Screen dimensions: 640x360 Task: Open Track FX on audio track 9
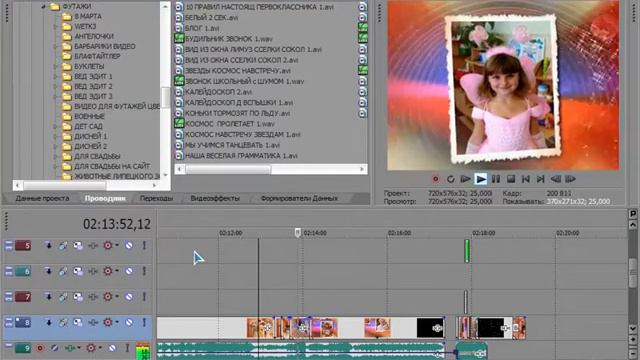pyautogui.click(x=70, y=348)
